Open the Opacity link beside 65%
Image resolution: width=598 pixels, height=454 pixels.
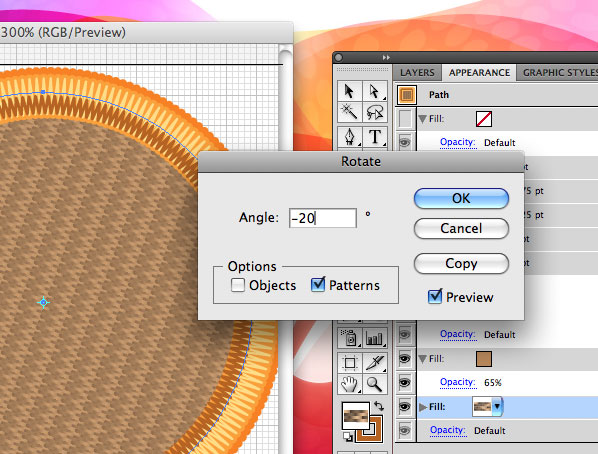point(458,382)
